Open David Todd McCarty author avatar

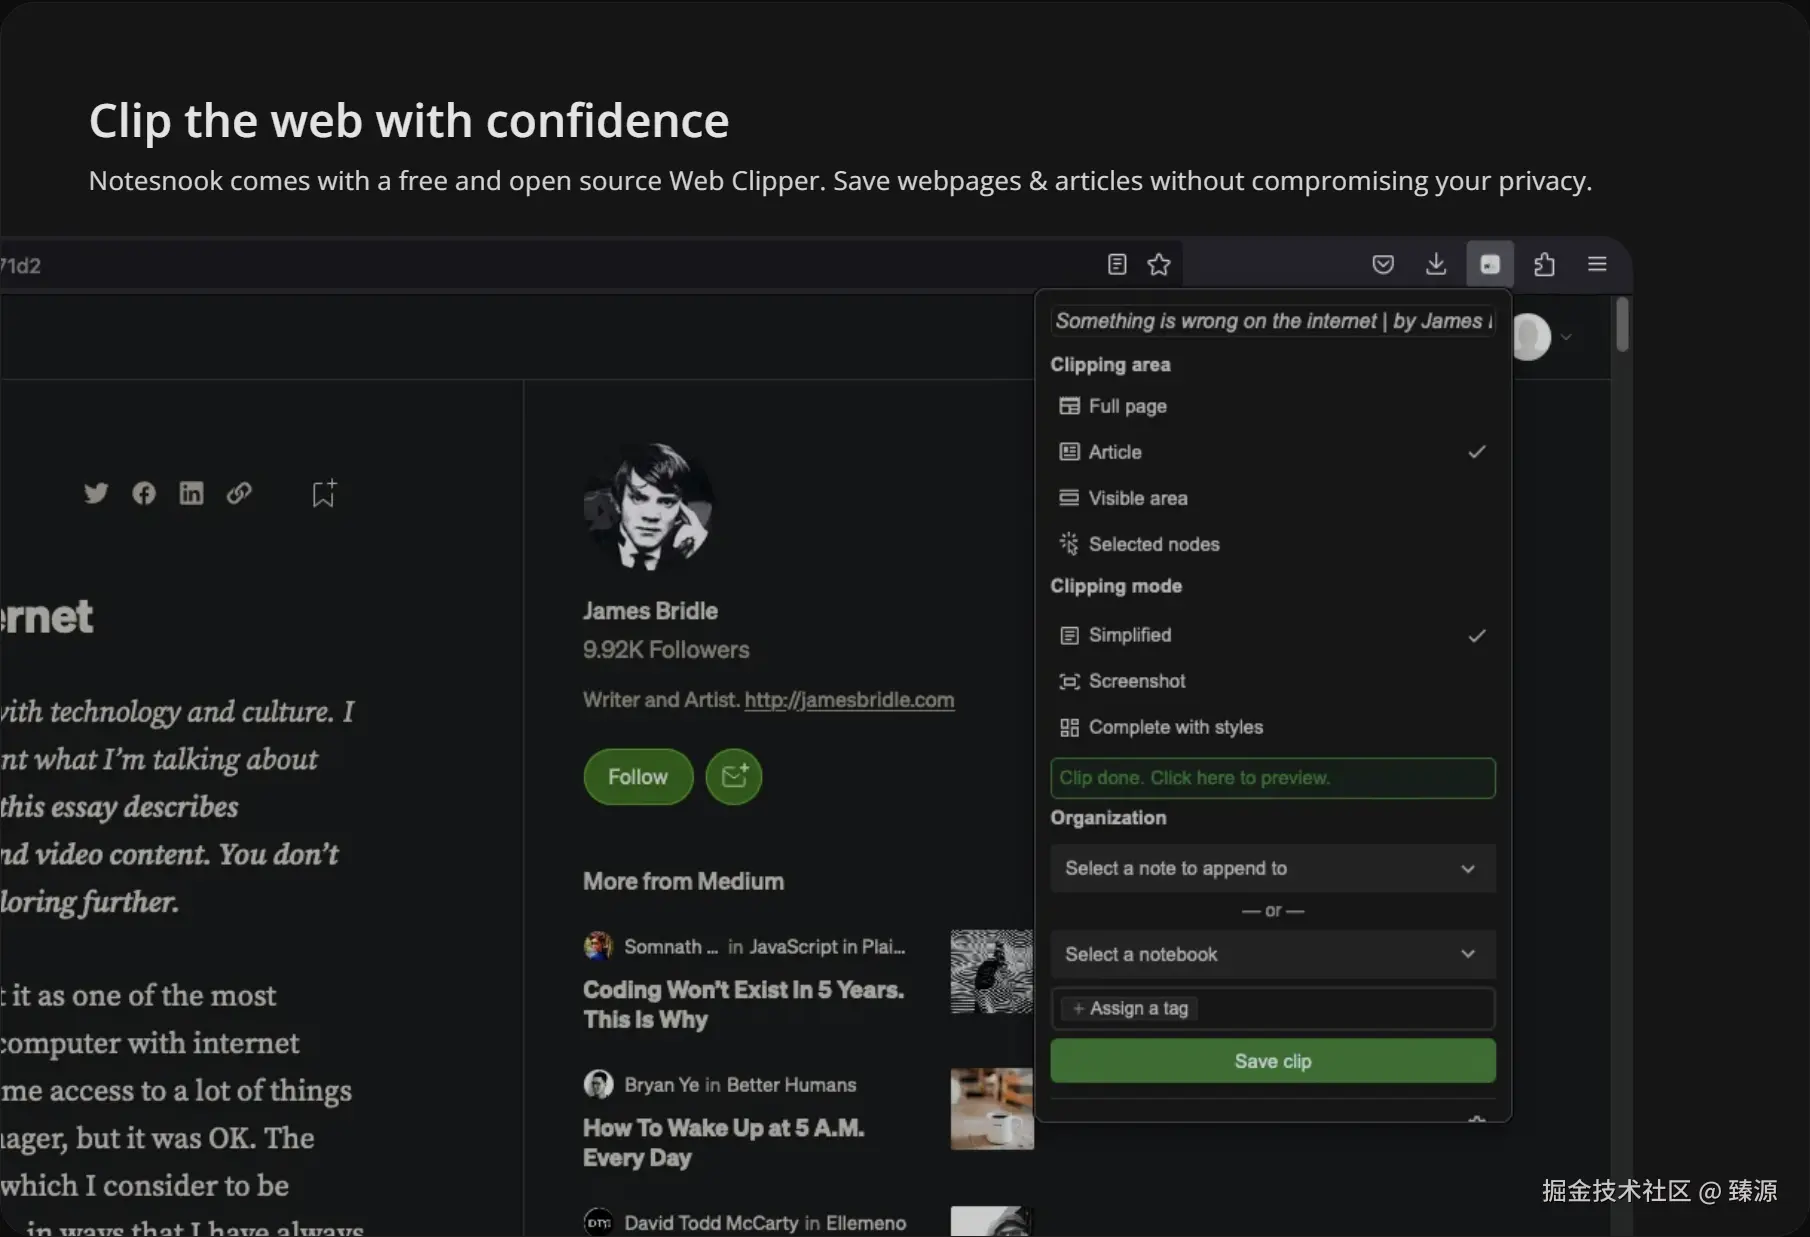598,1222
